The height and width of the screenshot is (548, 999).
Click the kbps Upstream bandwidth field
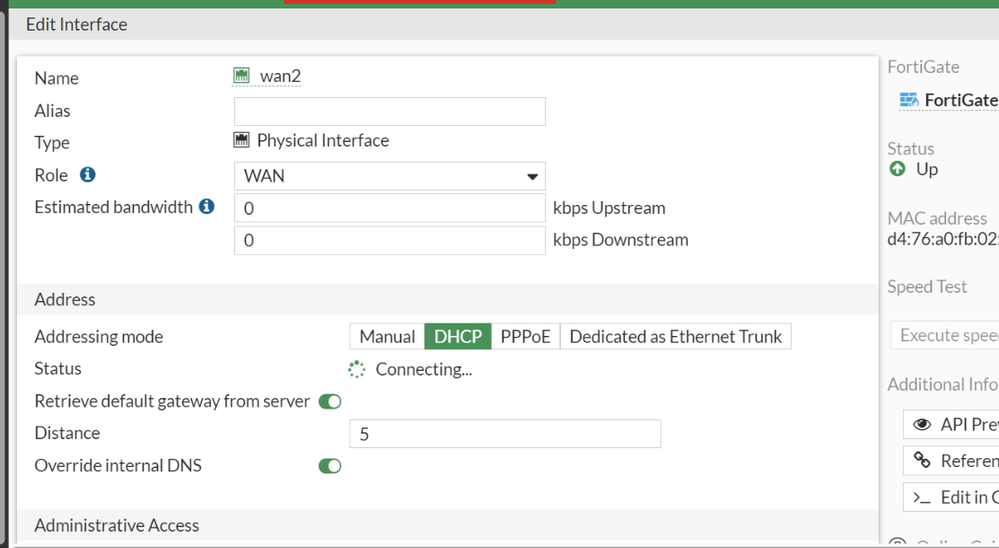[x=389, y=208]
